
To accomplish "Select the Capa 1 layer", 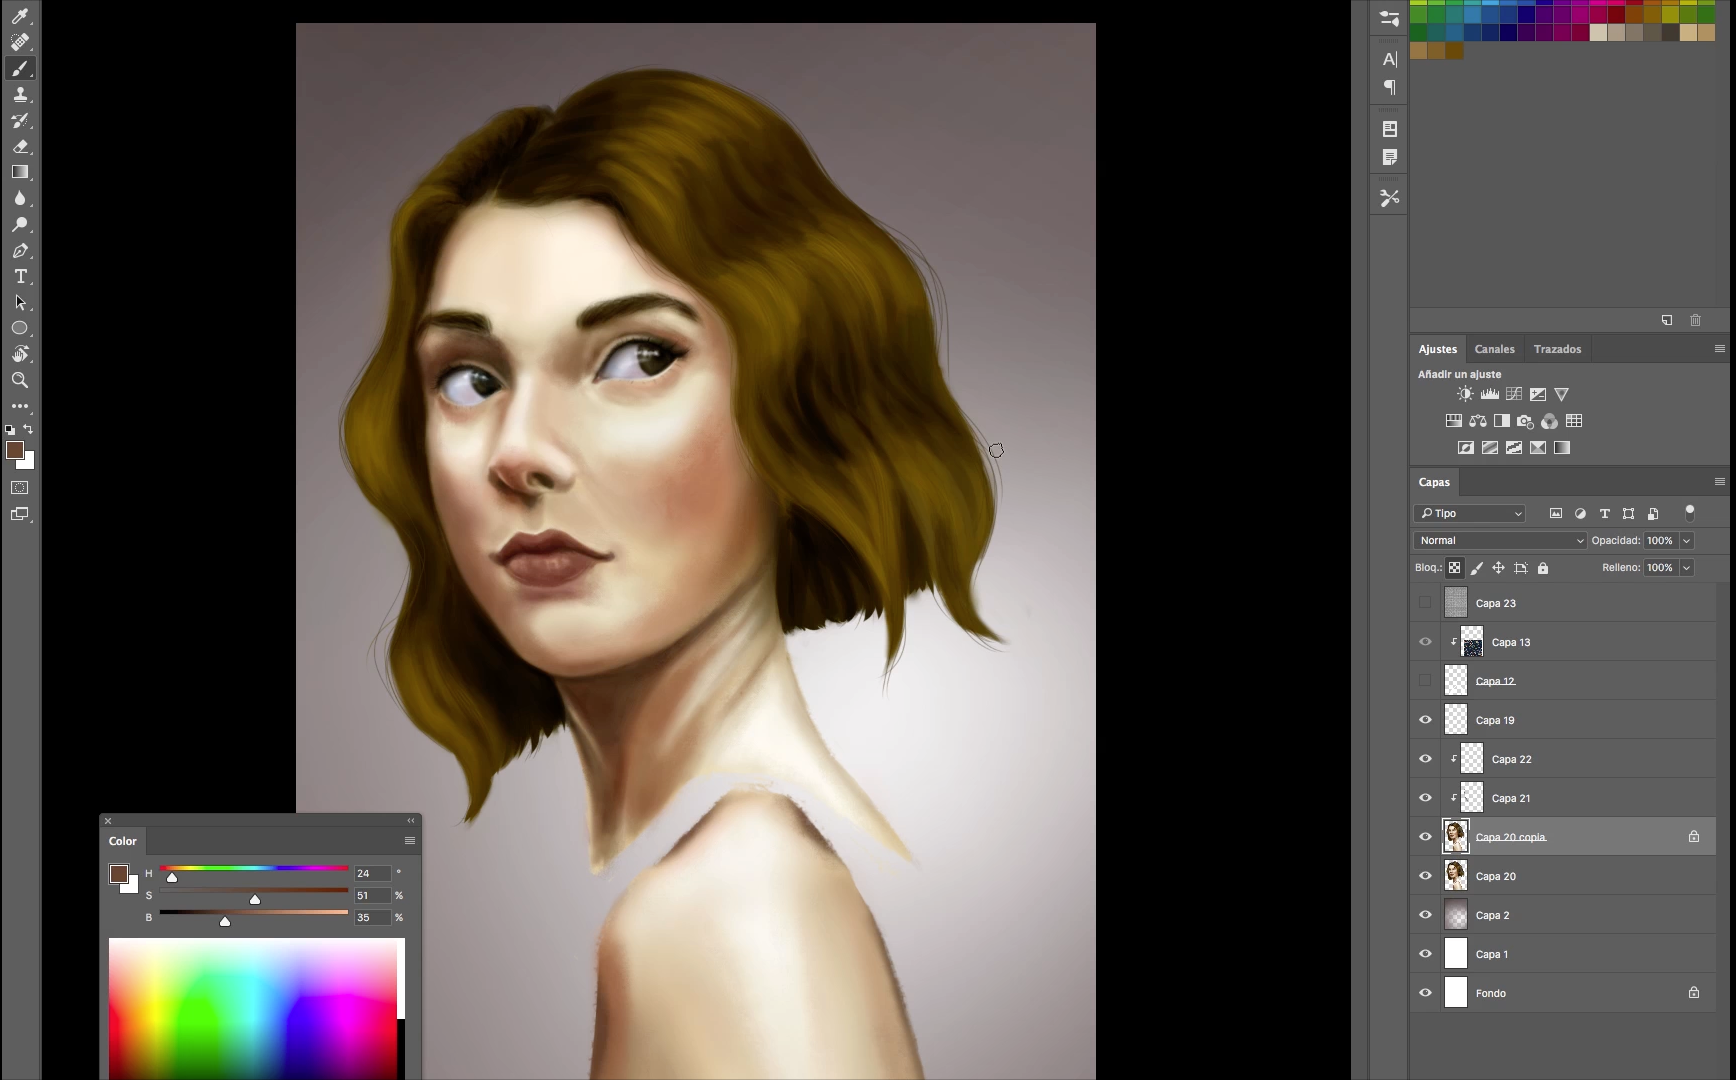I will point(1563,954).
